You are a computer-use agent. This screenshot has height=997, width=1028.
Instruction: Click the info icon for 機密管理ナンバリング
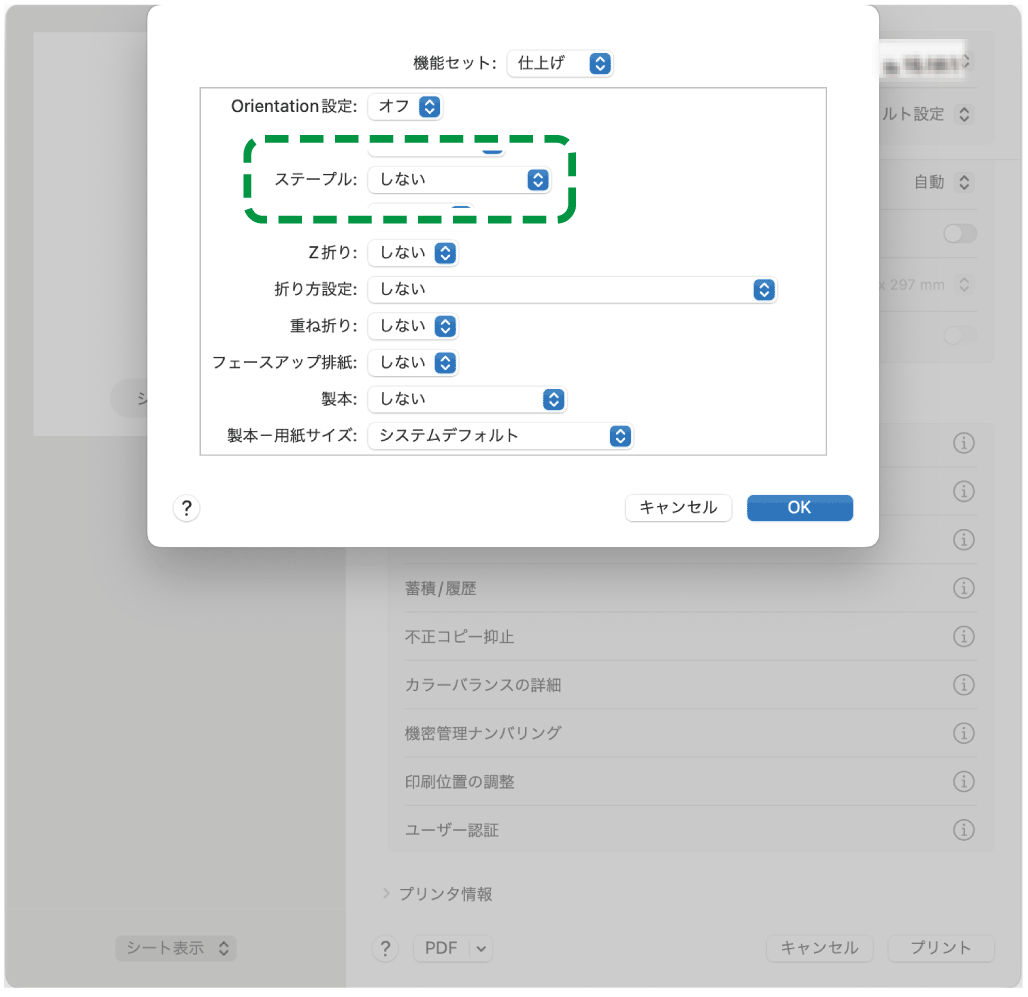click(x=963, y=733)
